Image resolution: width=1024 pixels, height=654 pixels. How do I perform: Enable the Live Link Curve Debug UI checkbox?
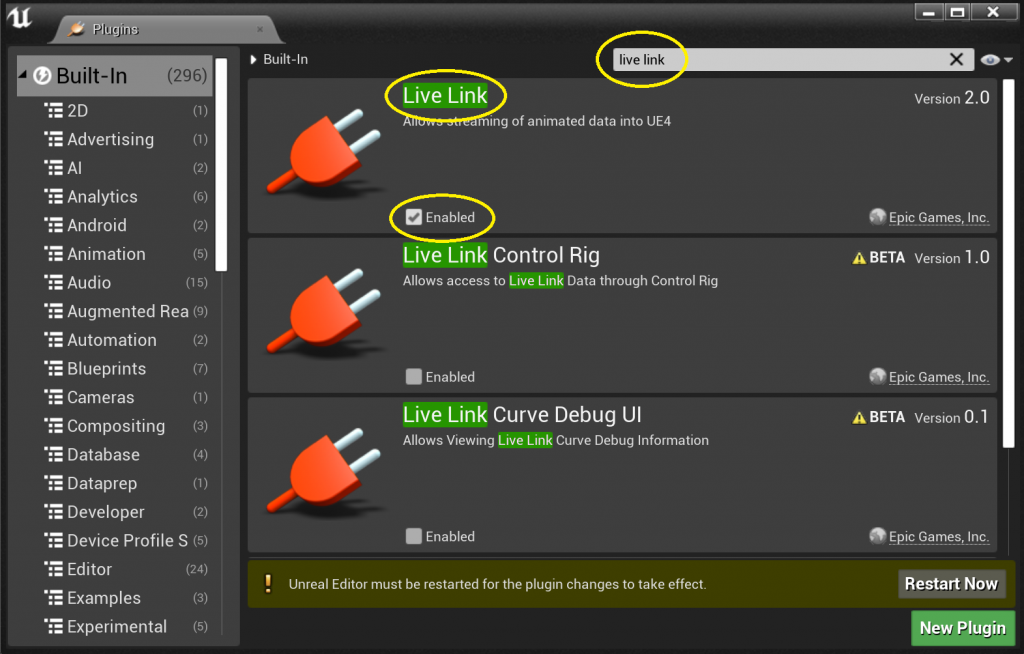pos(413,536)
